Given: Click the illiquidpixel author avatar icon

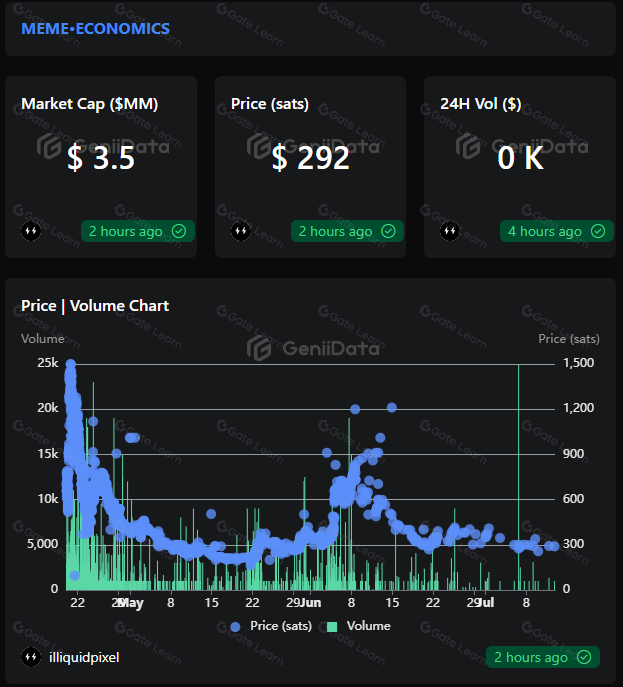Looking at the screenshot, I should [31, 657].
